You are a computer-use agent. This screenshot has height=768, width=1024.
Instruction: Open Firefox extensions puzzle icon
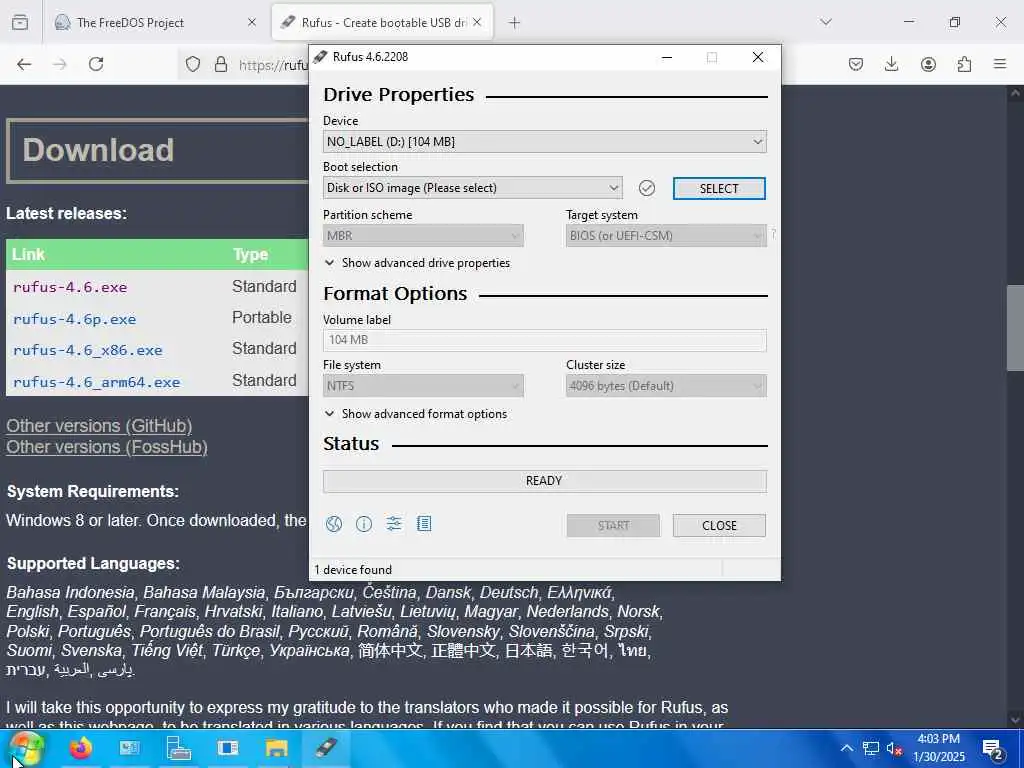(x=964, y=64)
